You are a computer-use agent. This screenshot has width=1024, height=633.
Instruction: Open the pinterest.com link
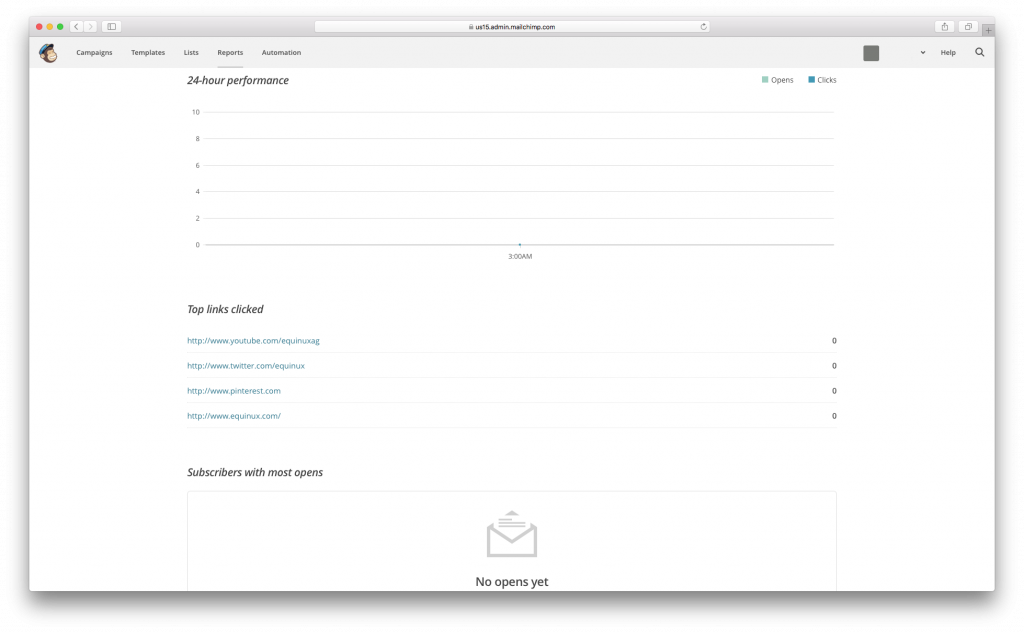pos(234,391)
